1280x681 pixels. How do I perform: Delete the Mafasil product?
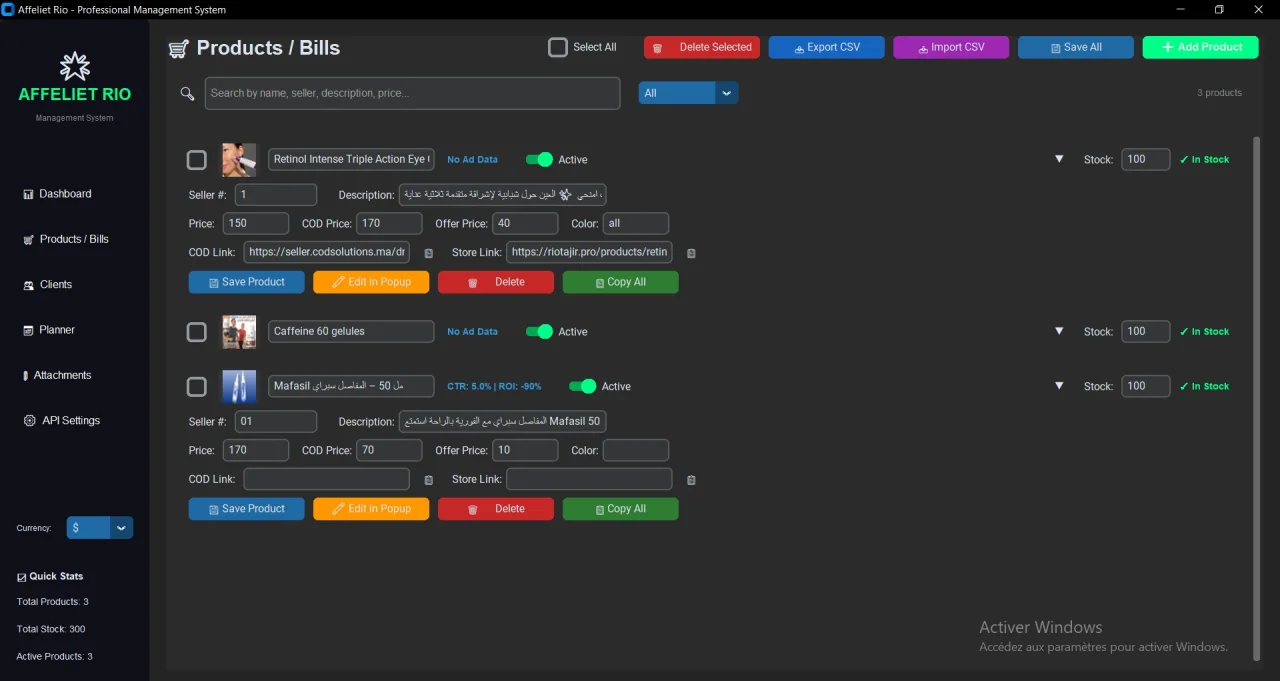coord(496,509)
